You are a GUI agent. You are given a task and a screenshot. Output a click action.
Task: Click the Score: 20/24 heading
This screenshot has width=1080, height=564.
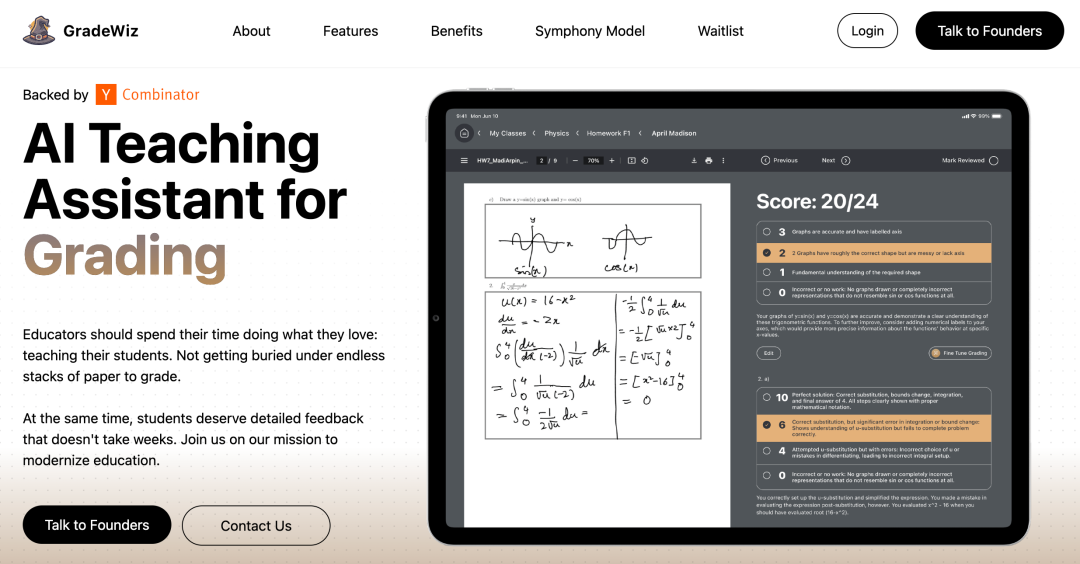[817, 201]
